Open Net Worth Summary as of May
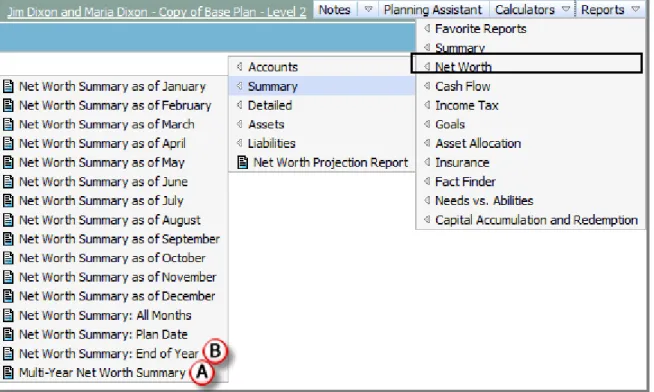The height and width of the screenshot is (392, 654). [x=102, y=163]
